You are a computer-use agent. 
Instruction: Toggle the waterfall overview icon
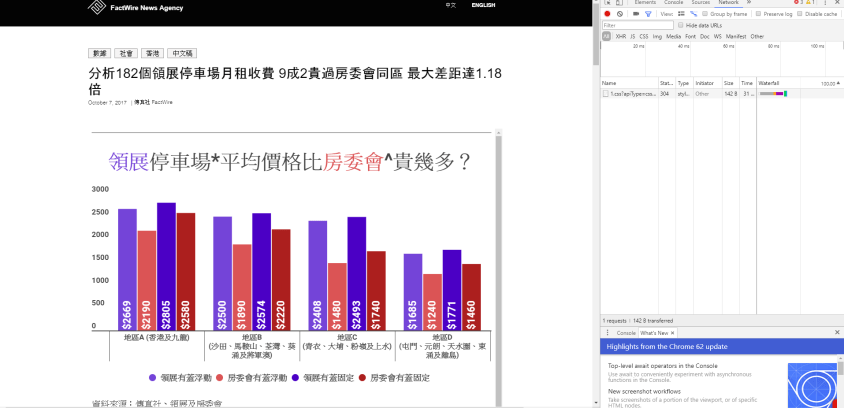point(691,14)
